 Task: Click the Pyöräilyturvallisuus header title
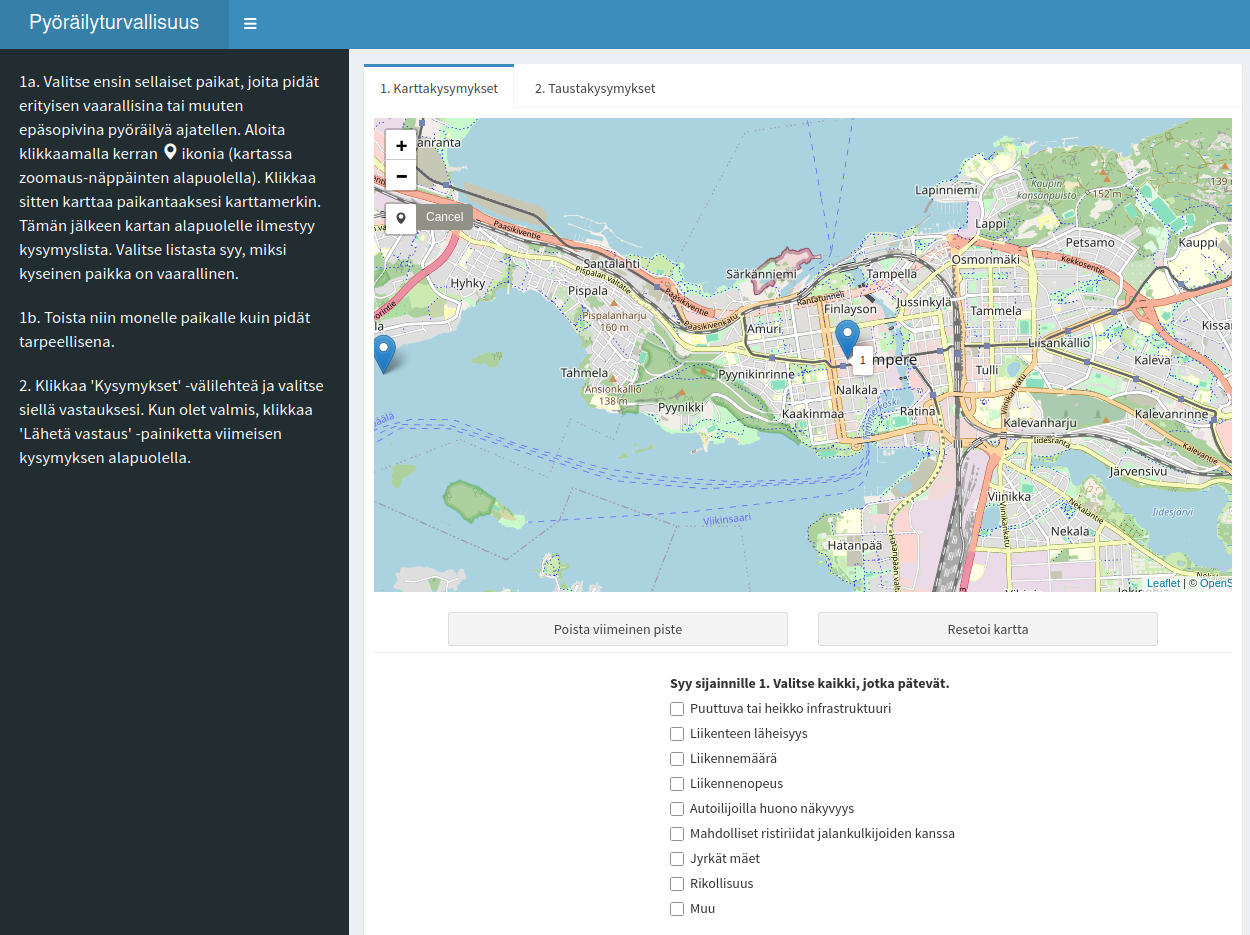114,23
